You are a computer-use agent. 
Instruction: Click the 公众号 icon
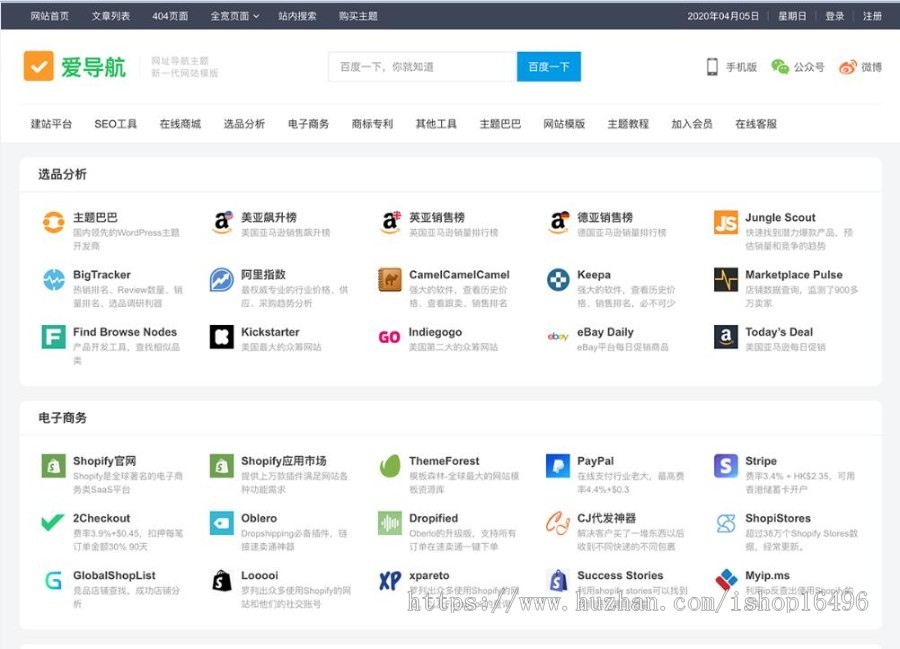(x=781, y=67)
